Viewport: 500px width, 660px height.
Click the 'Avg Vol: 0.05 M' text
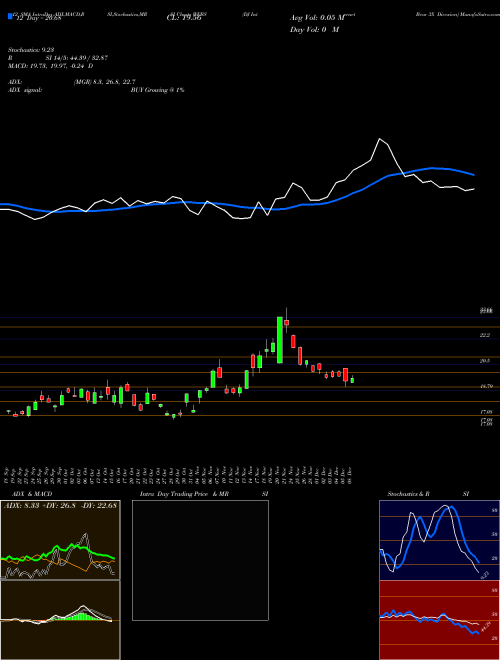pos(317,18)
